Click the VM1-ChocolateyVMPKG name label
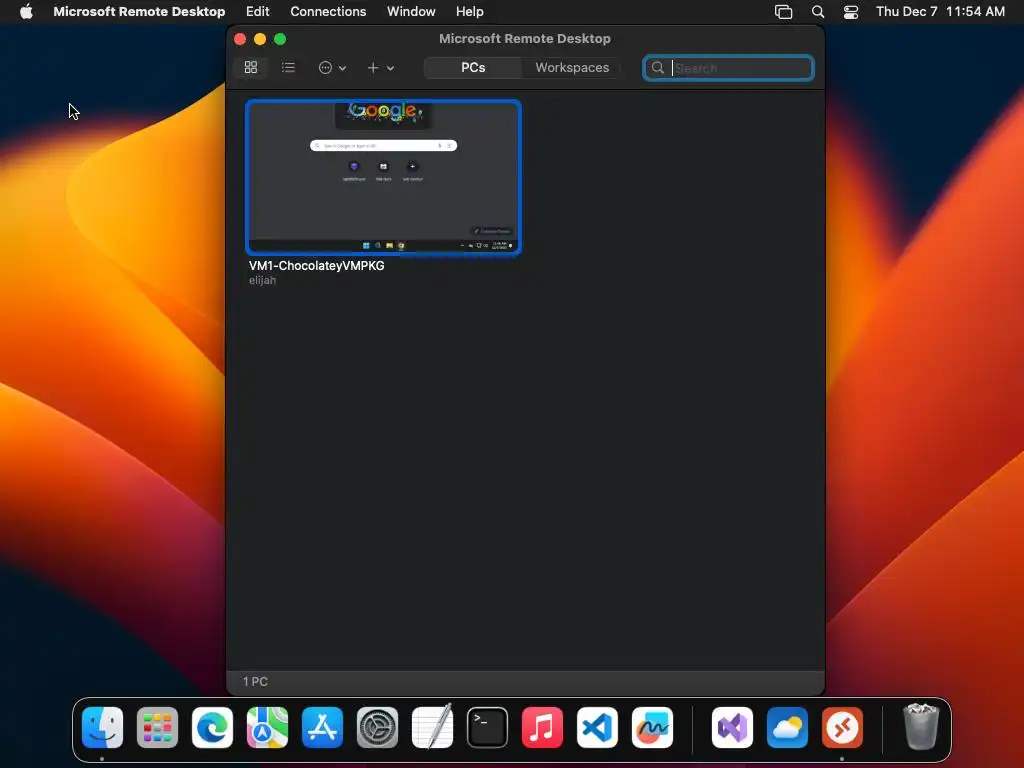1024x768 pixels. point(316,266)
